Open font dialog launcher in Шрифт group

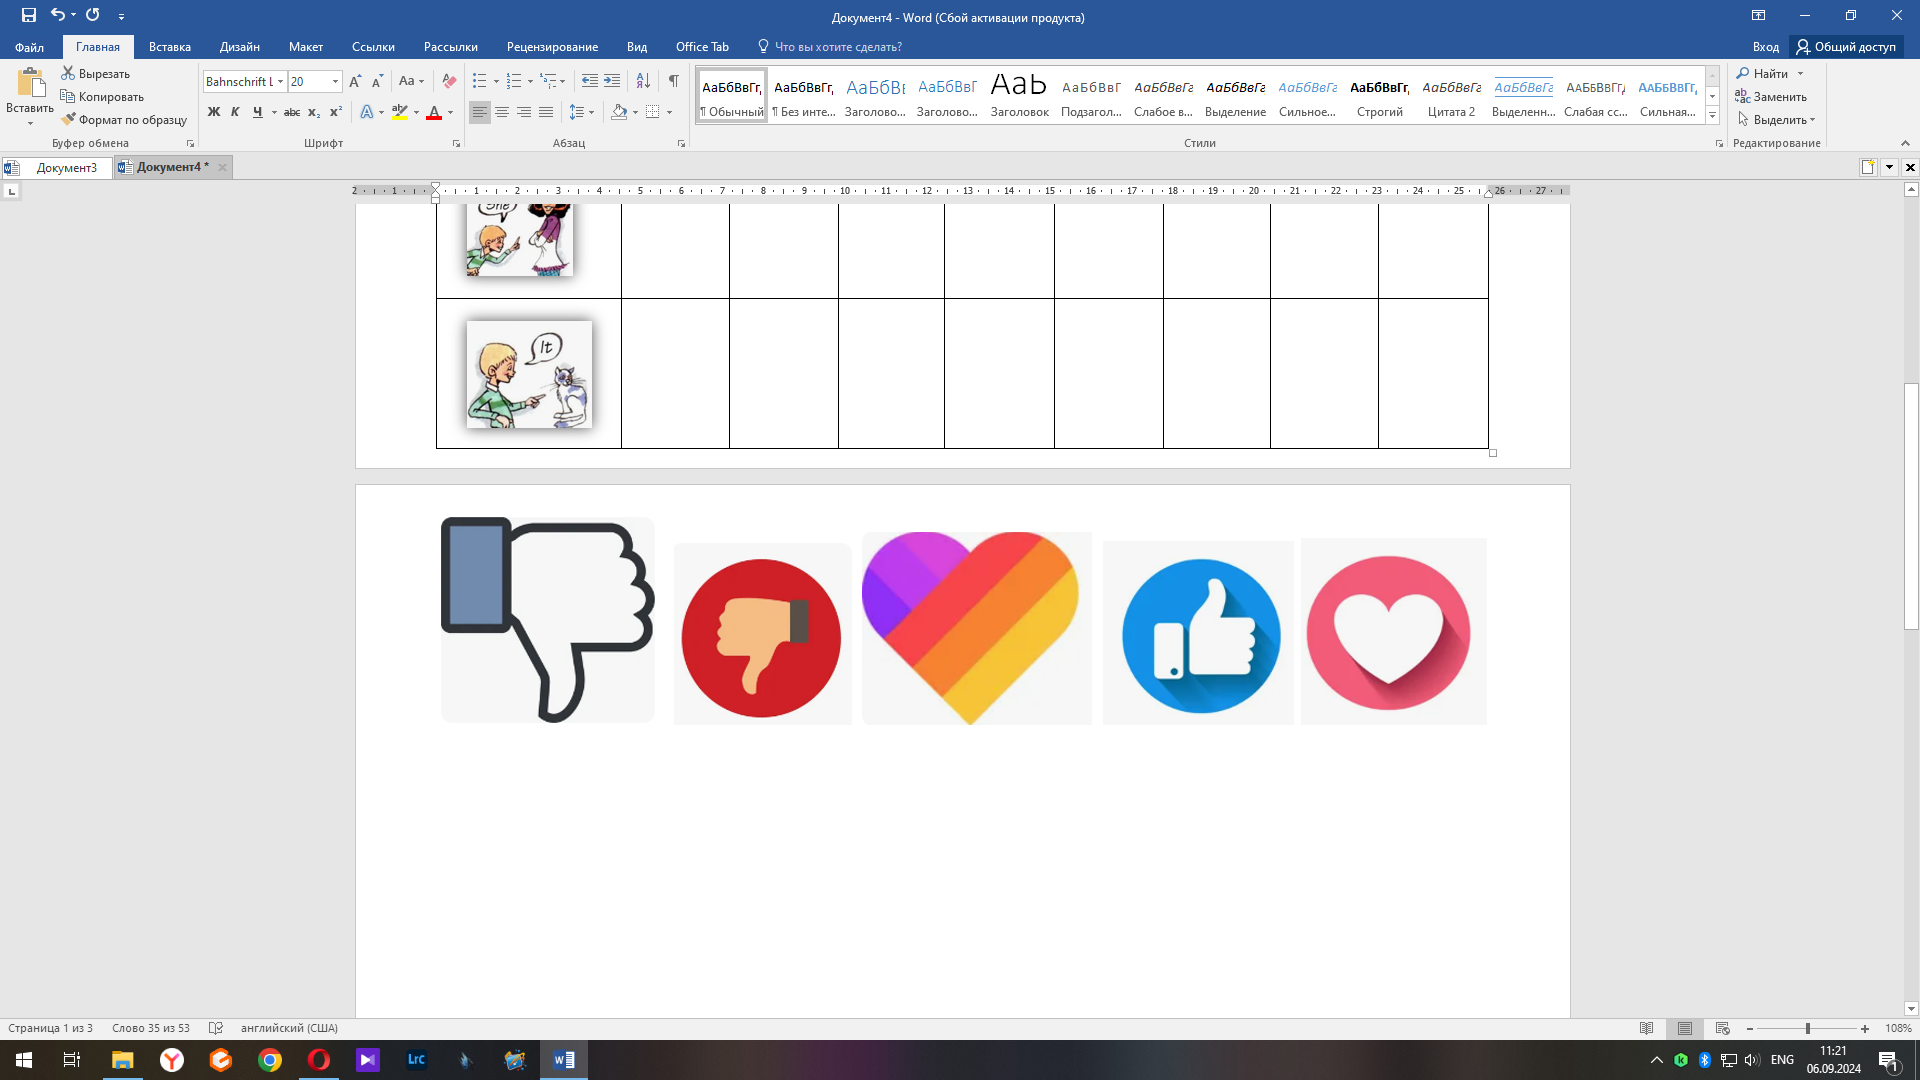tap(456, 144)
